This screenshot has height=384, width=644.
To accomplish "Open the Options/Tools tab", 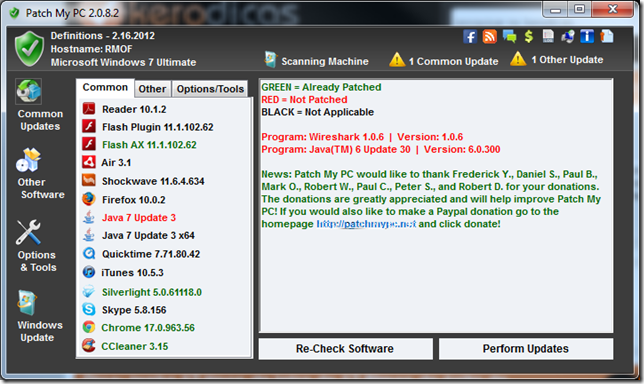I will pos(210,89).
